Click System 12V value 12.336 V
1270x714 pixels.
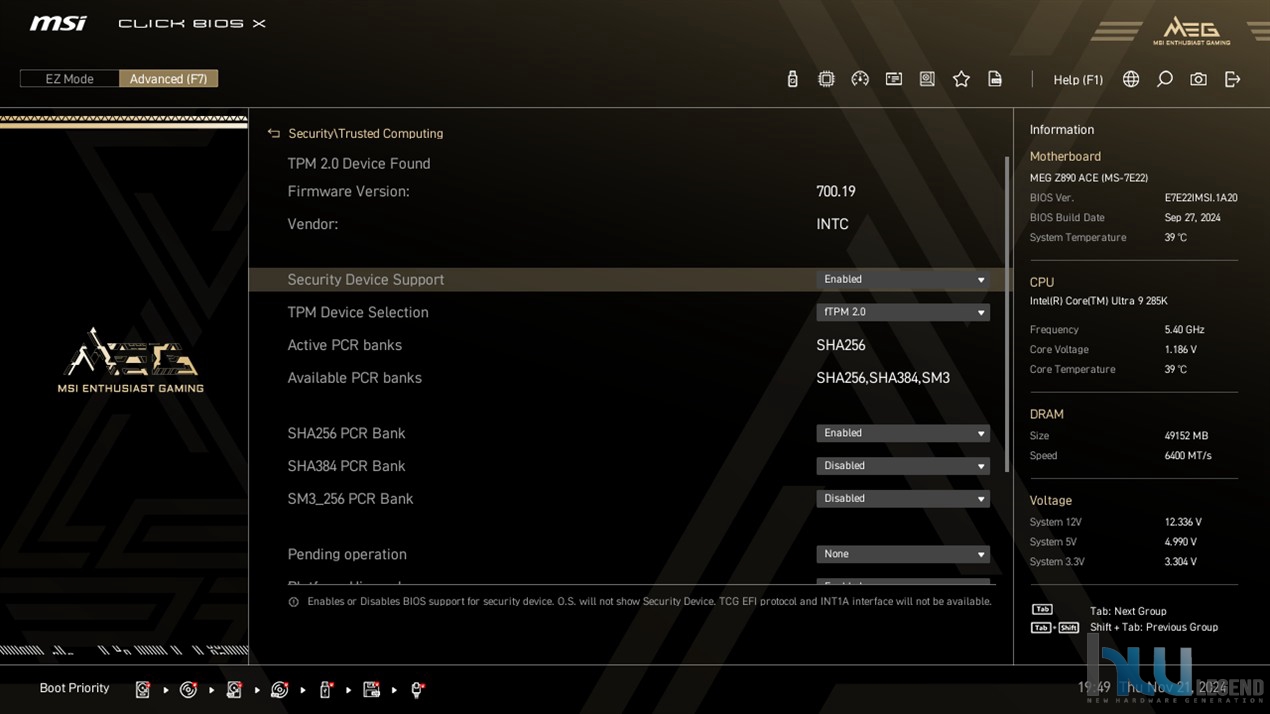[x=1183, y=522]
